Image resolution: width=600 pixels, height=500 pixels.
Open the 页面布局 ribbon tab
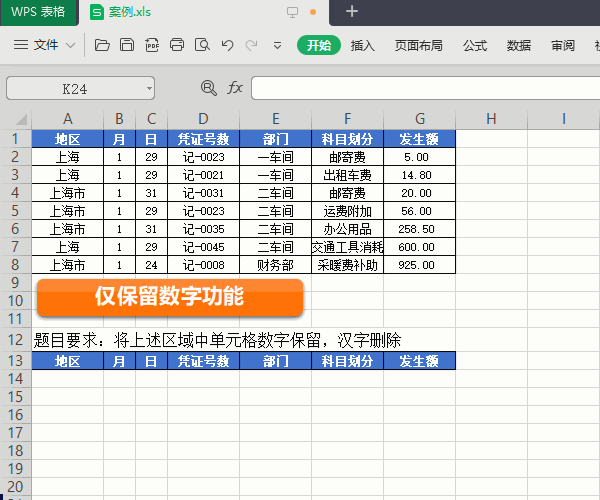pyautogui.click(x=418, y=45)
